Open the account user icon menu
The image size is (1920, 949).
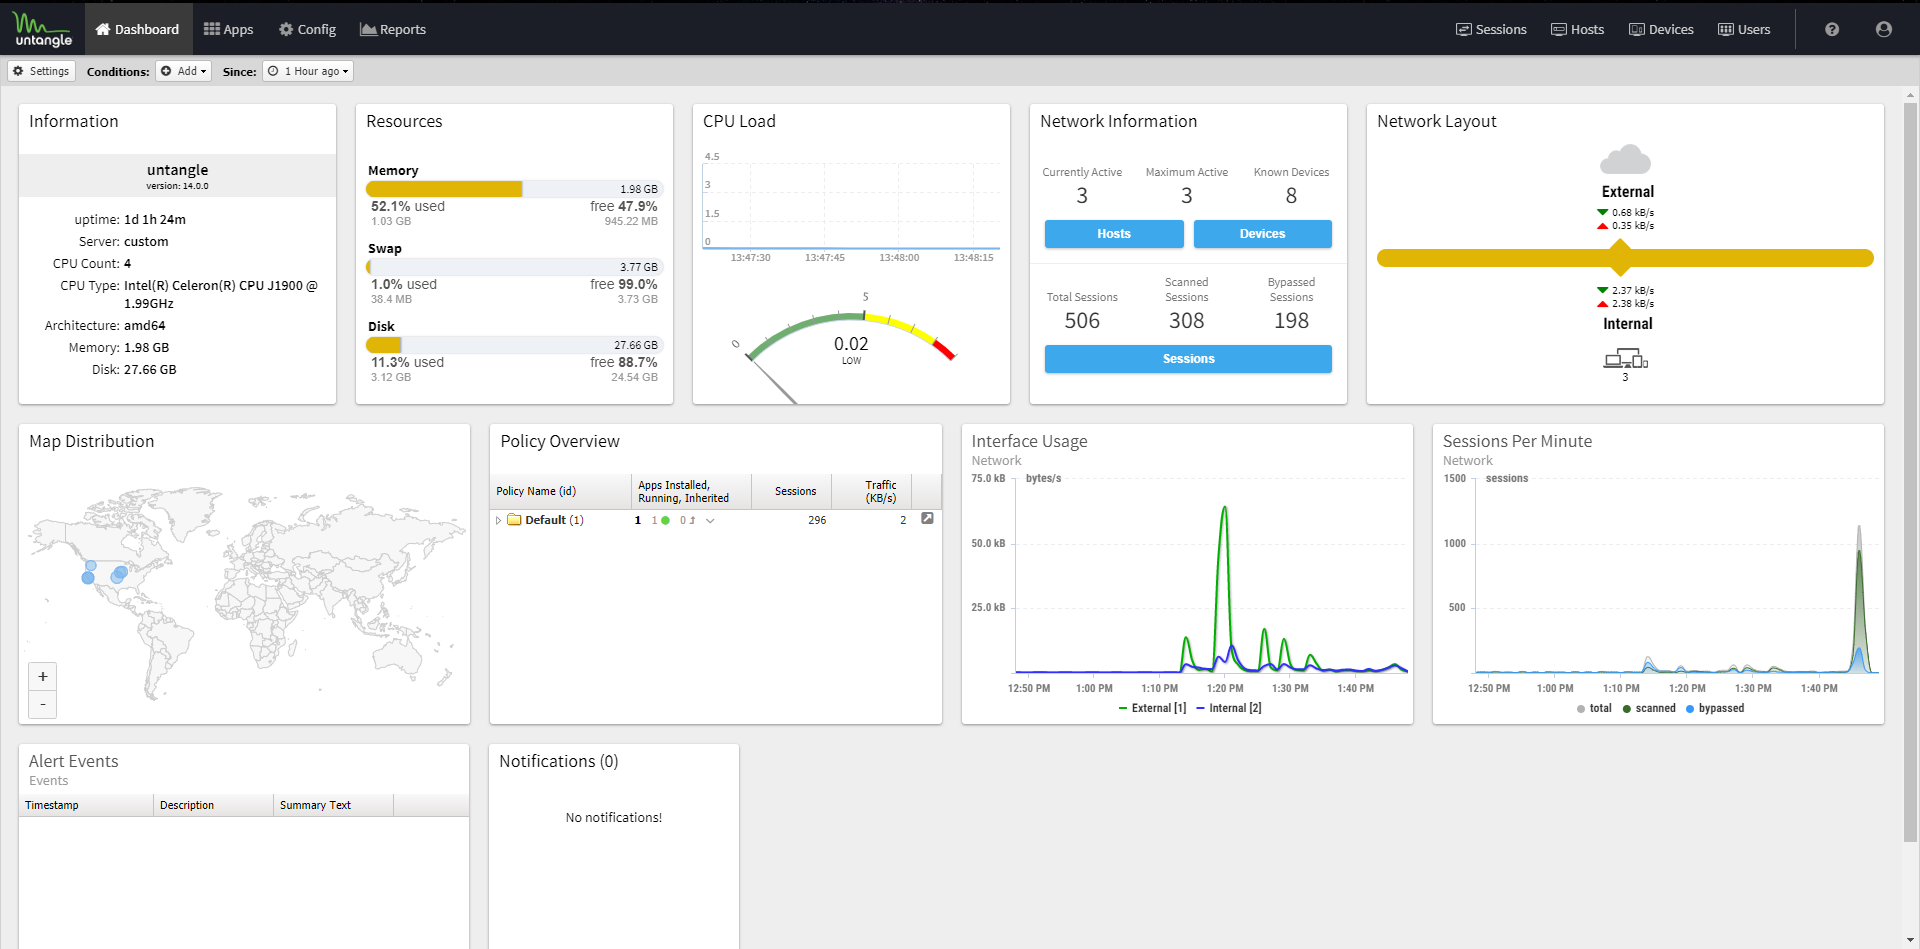click(1884, 29)
